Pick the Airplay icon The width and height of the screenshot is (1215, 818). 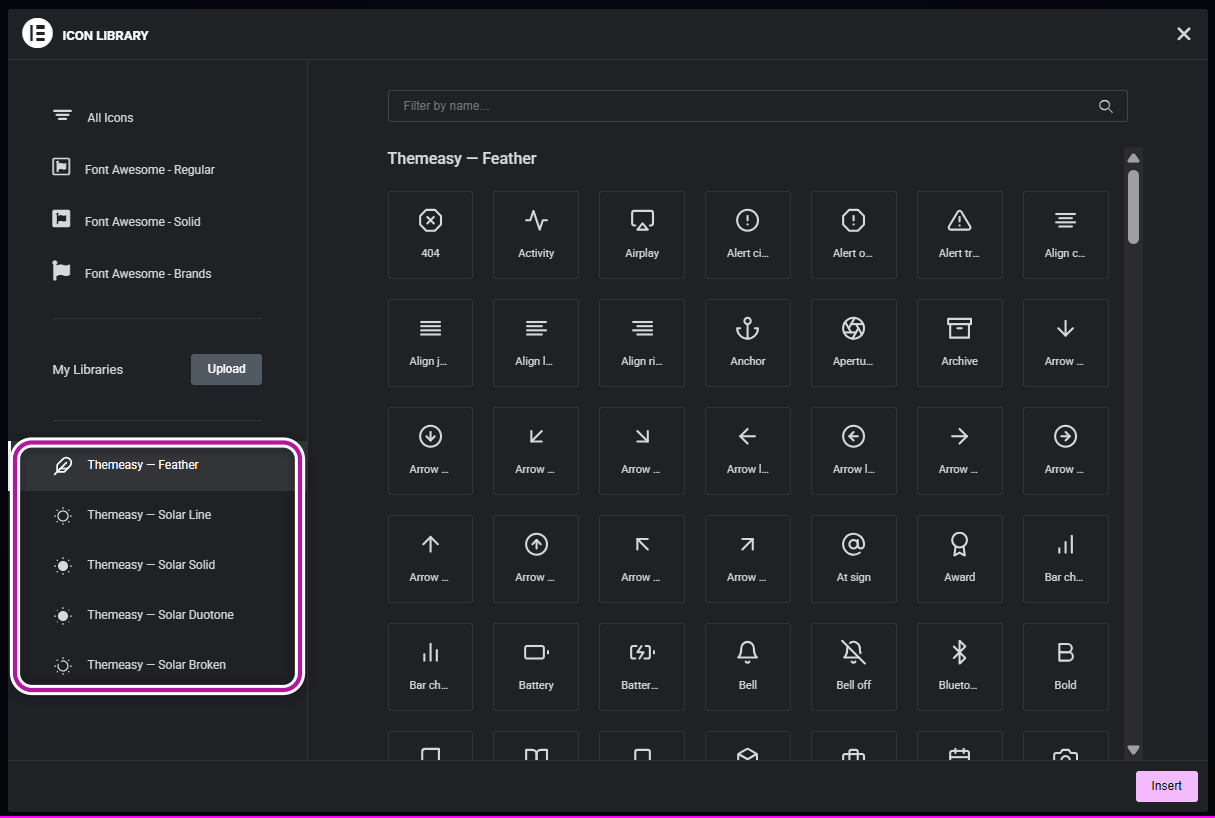(642, 235)
